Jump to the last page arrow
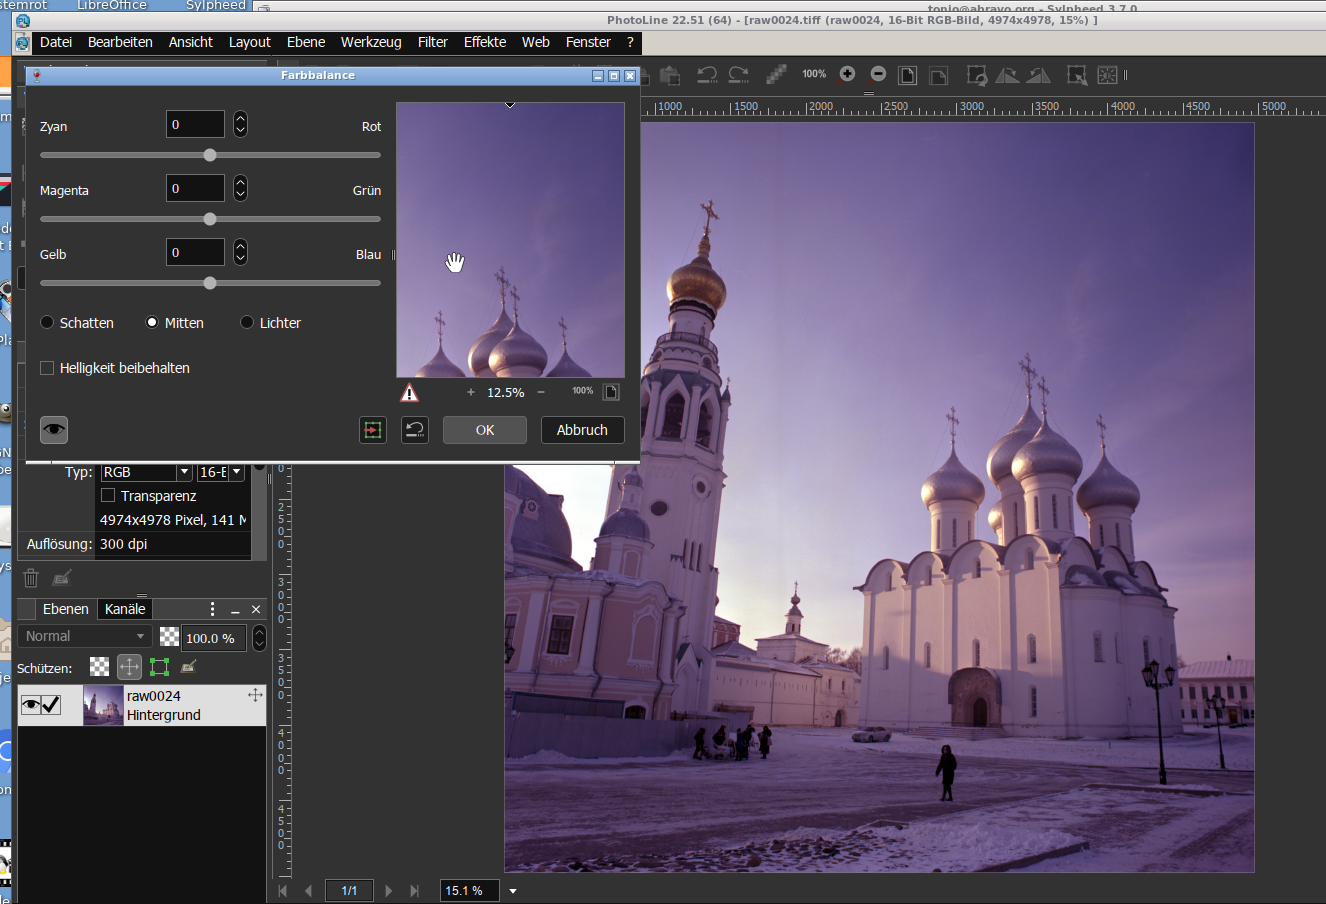Viewport: 1326px width, 904px height. (414, 891)
